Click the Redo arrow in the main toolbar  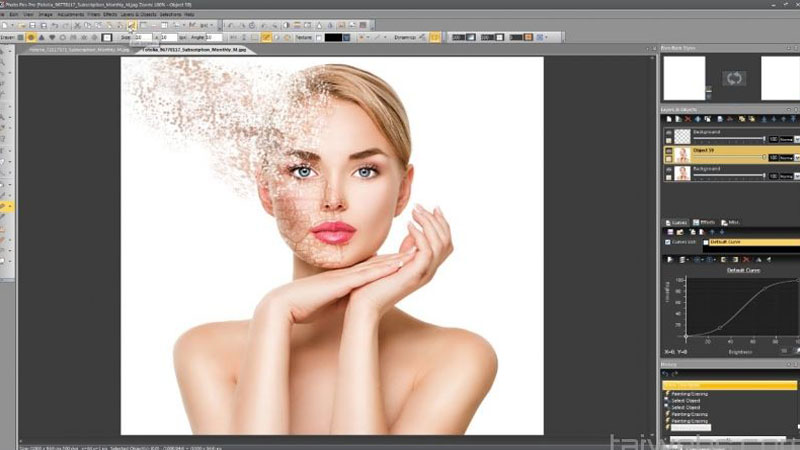(x=65, y=25)
